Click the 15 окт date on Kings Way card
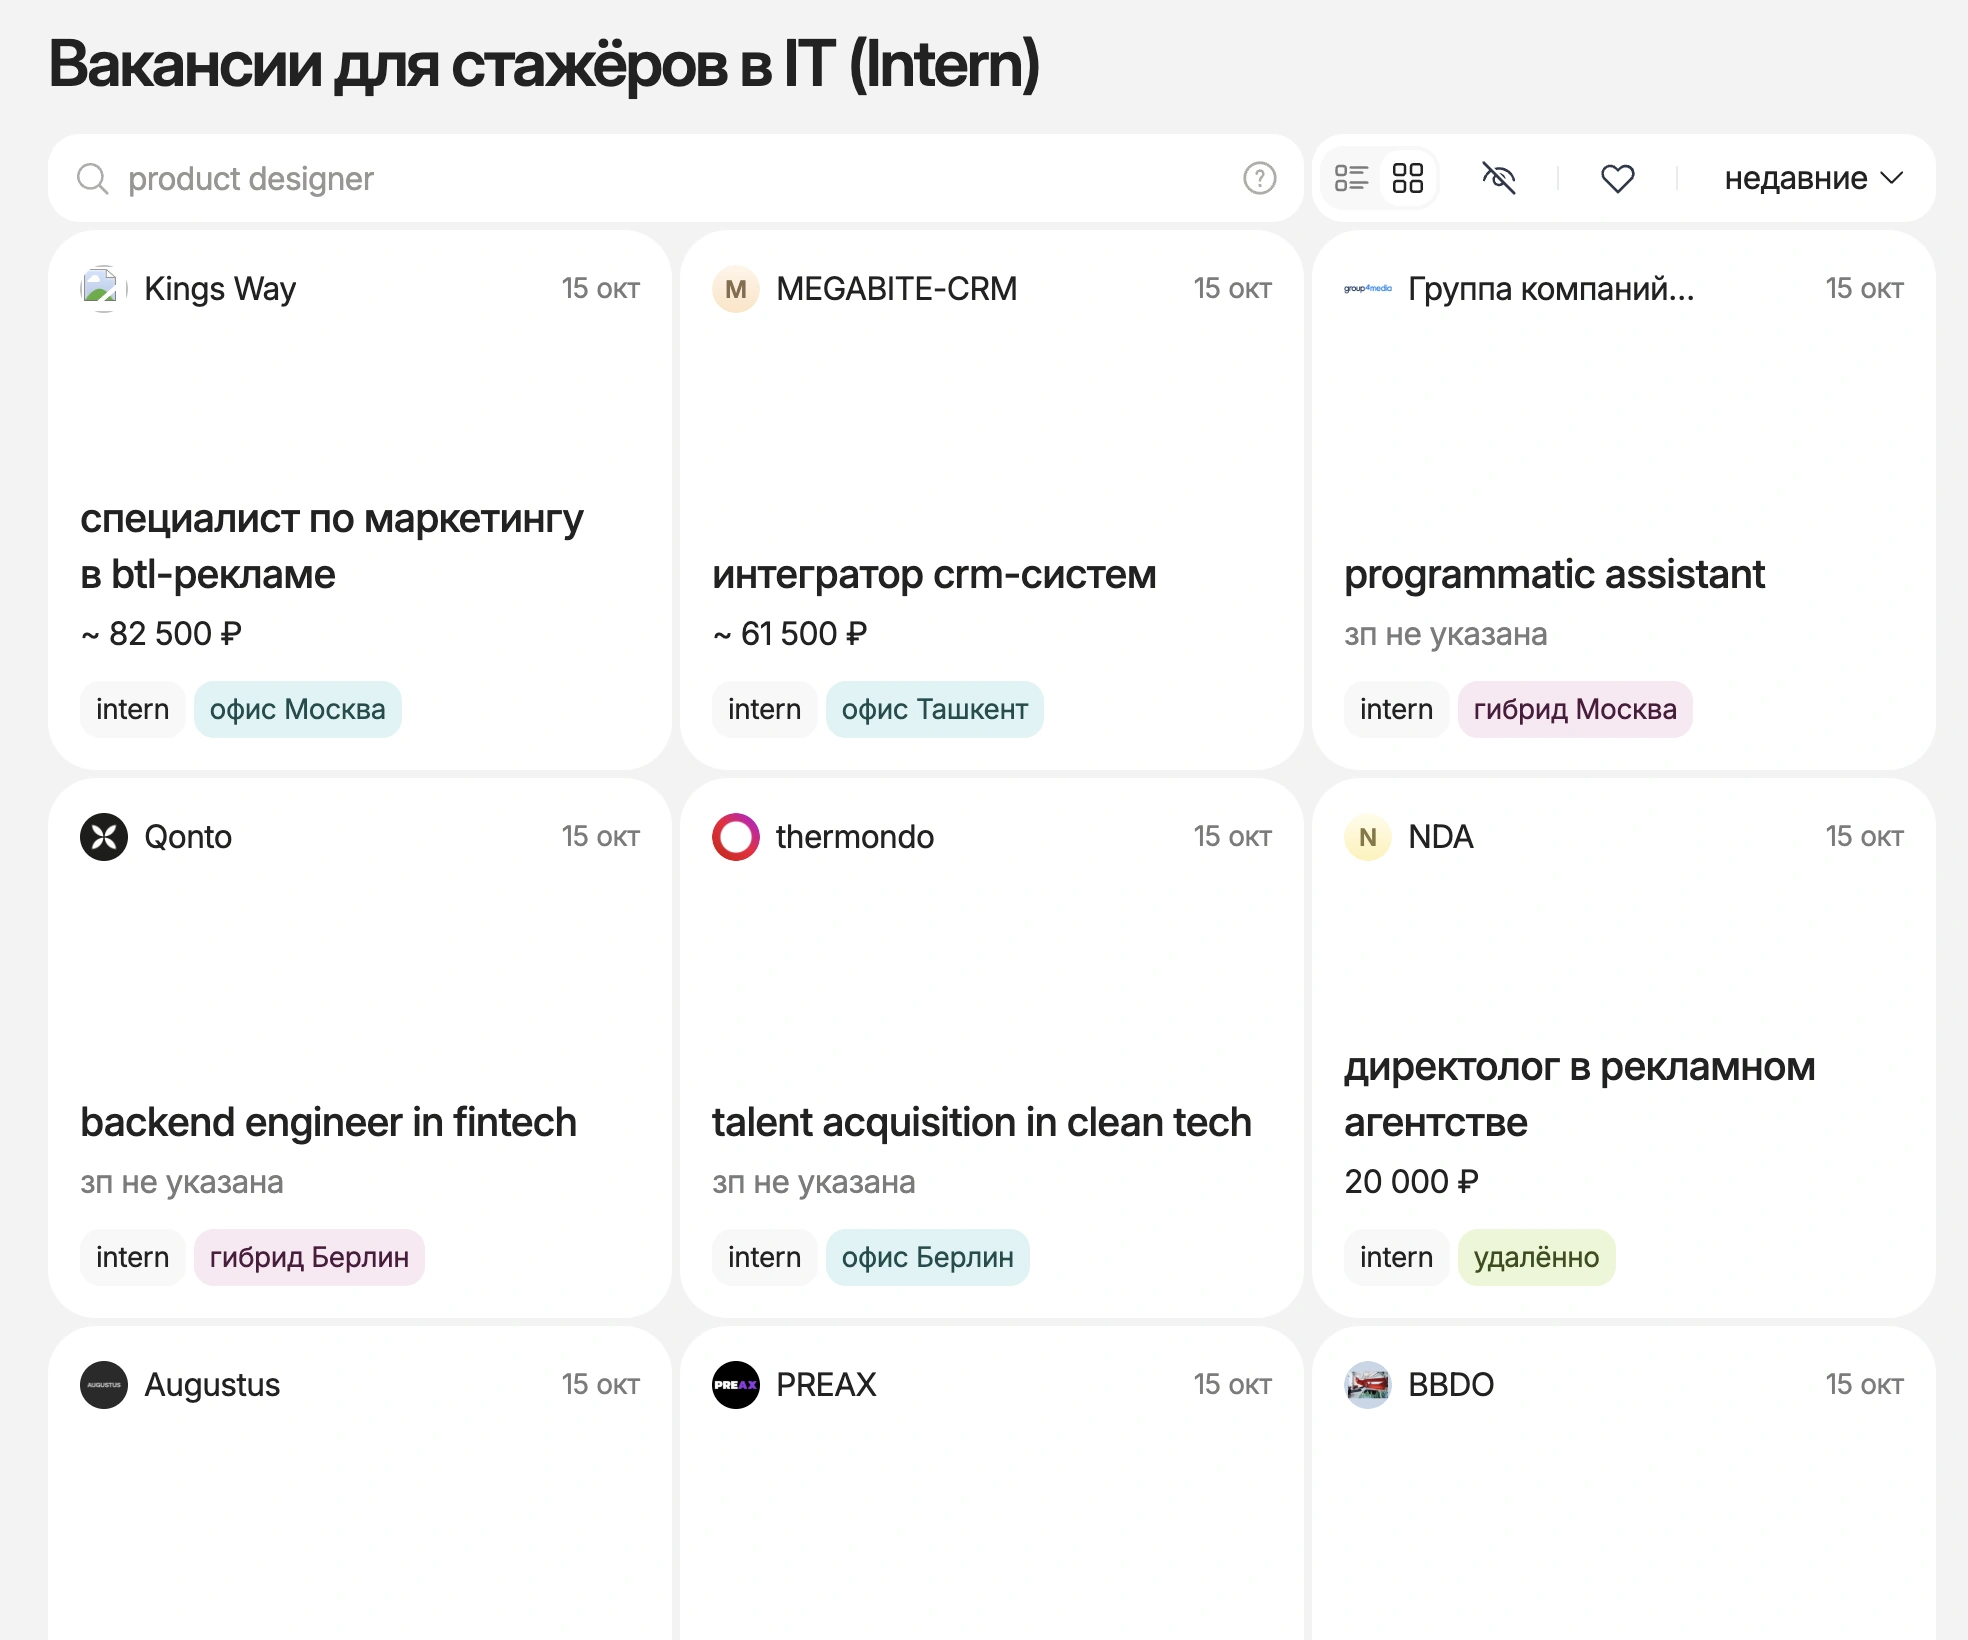The width and height of the screenshot is (1968, 1640). 600,289
